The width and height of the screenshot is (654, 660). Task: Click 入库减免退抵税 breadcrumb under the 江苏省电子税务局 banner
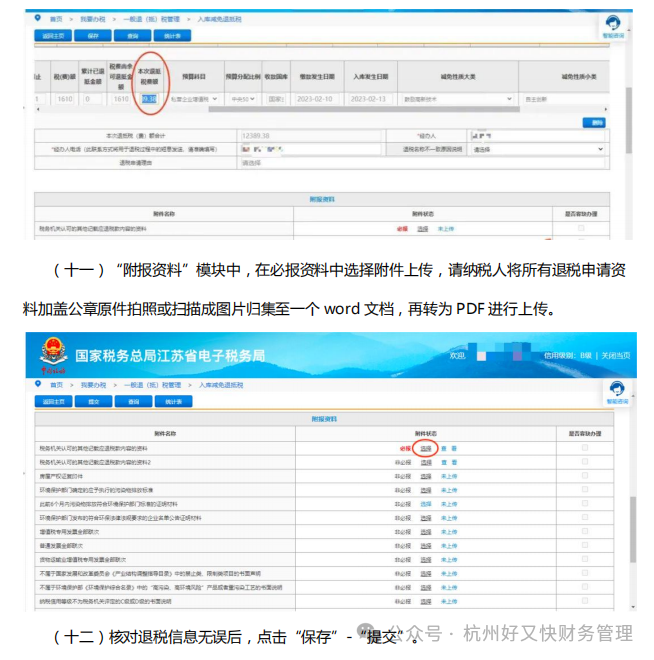pos(221,385)
